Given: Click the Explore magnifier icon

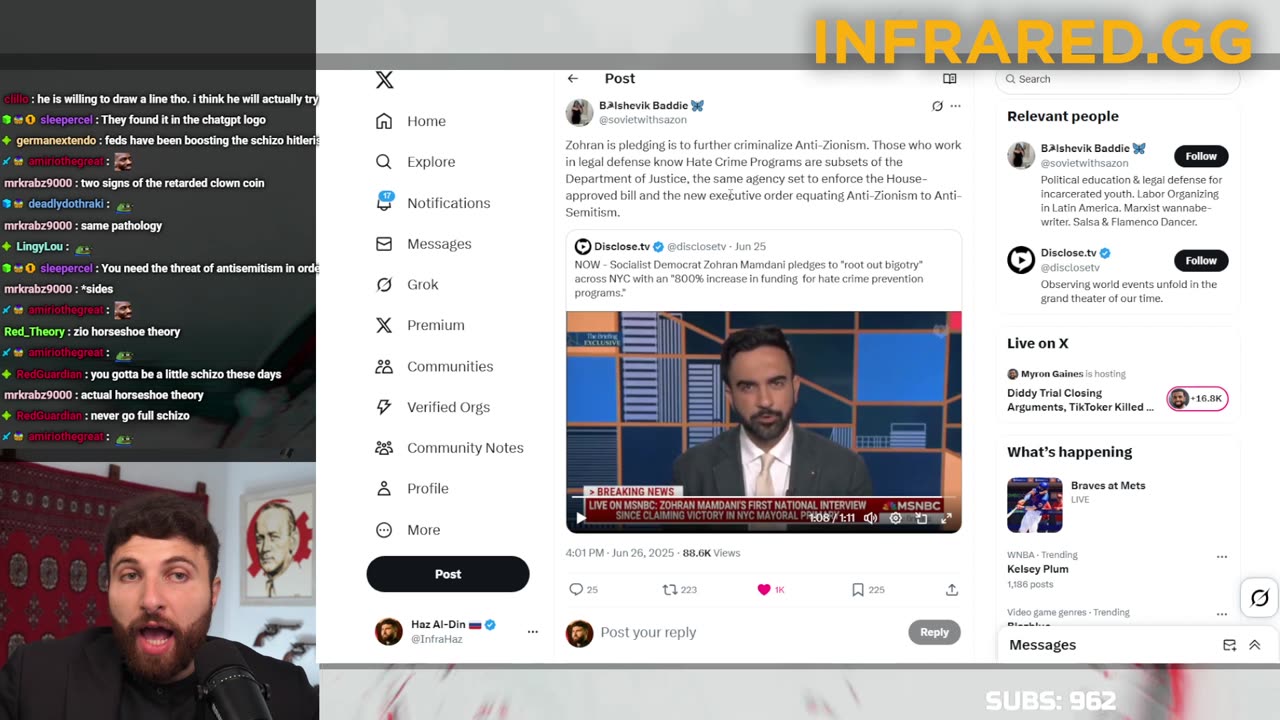Looking at the screenshot, I should point(384,162).
